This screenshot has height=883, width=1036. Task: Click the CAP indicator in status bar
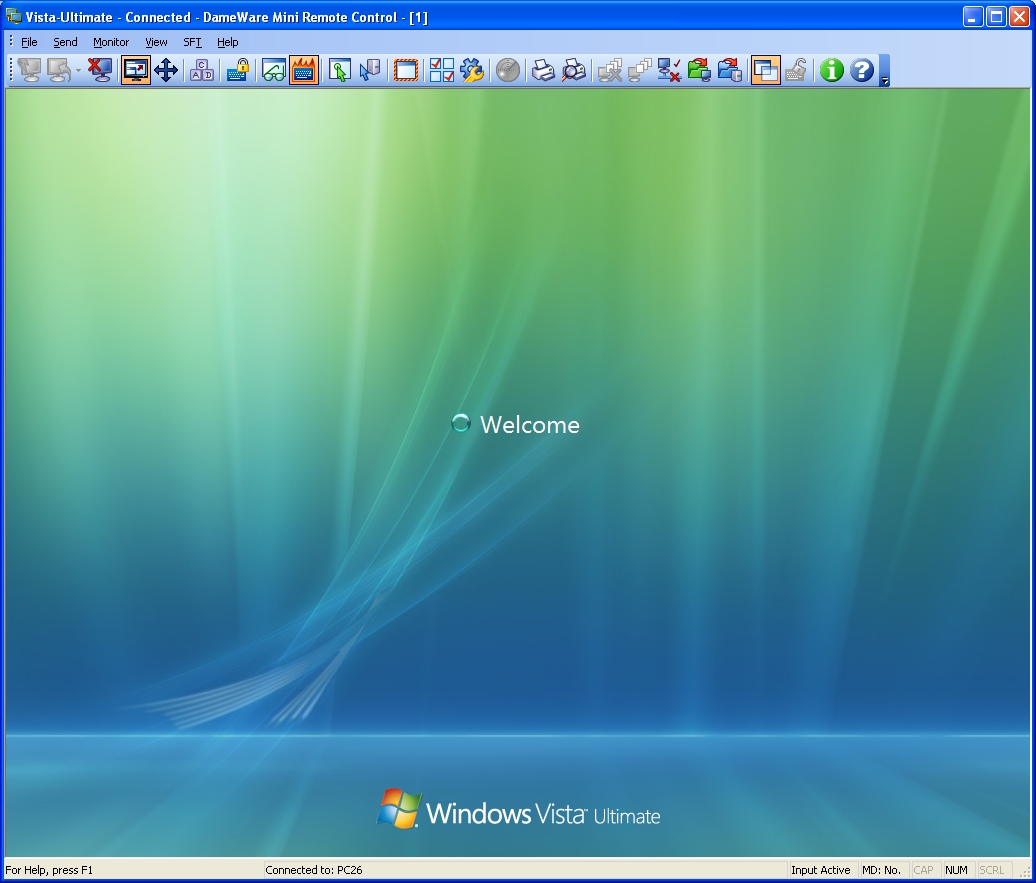[x=923, y=870]
